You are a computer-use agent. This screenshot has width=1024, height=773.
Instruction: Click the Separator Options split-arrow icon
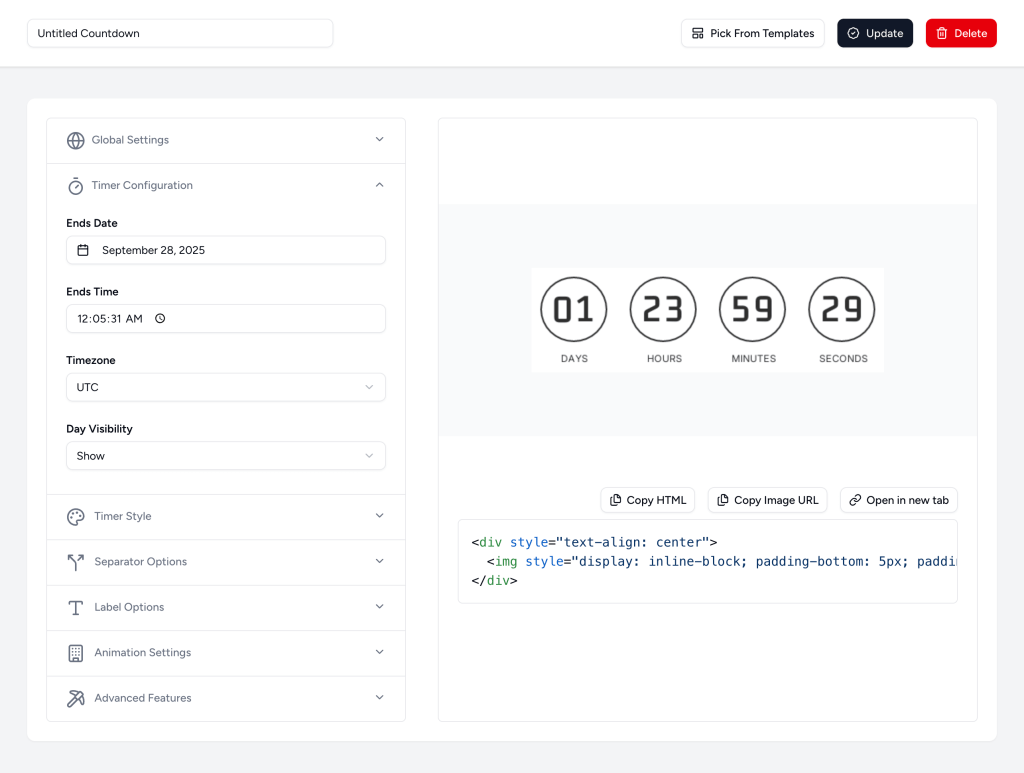[x=76, y=562]
